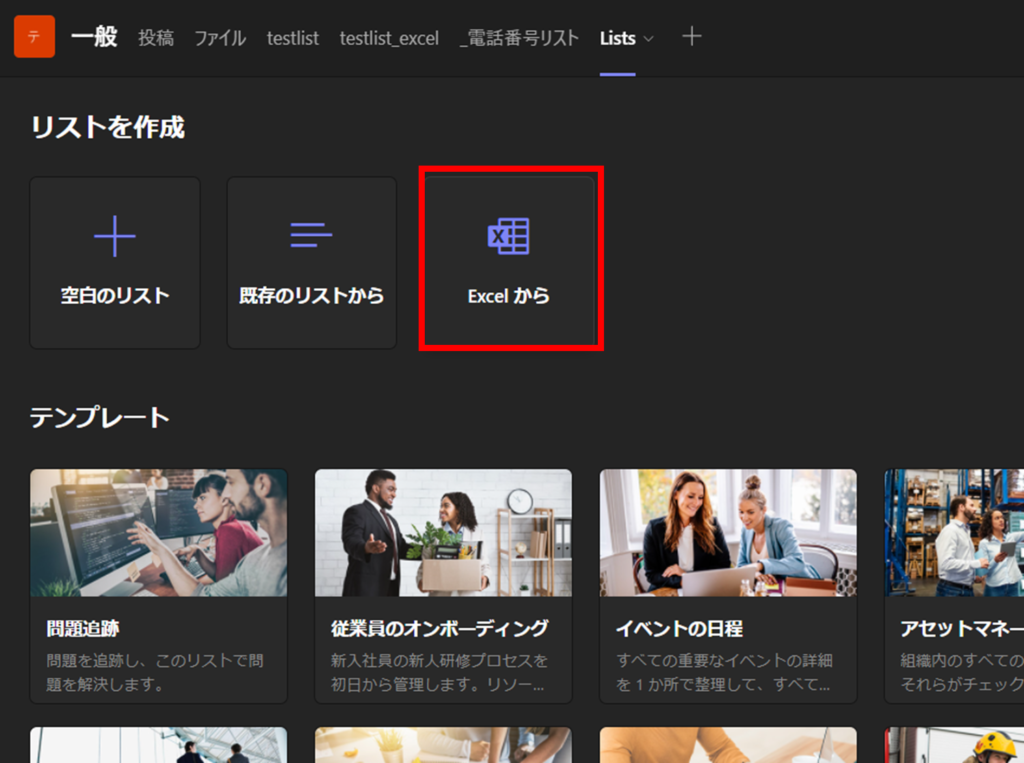The height and width of the screenshot is (763, 1024).
Task: Expand the Lists tab dropdown chevron
Action: (x=648, y=39)
